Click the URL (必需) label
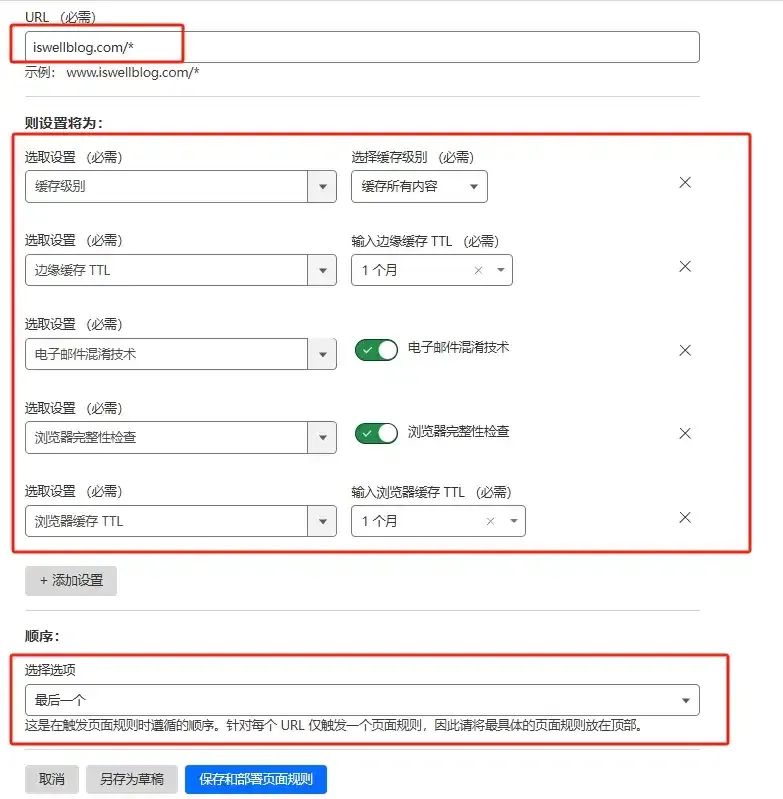 pos(60,17)
